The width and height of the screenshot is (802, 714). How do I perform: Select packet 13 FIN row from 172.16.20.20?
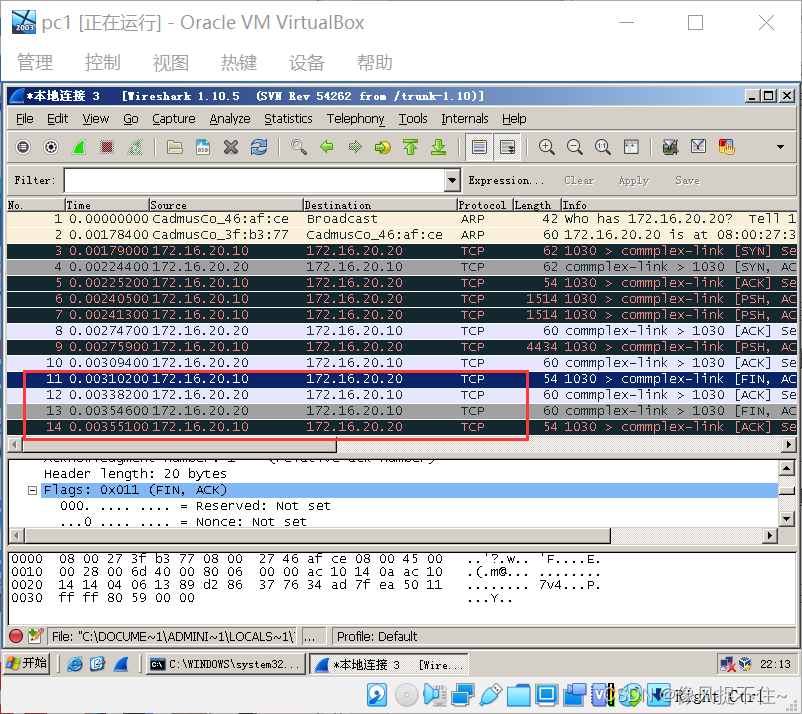[x=402, y=411]
